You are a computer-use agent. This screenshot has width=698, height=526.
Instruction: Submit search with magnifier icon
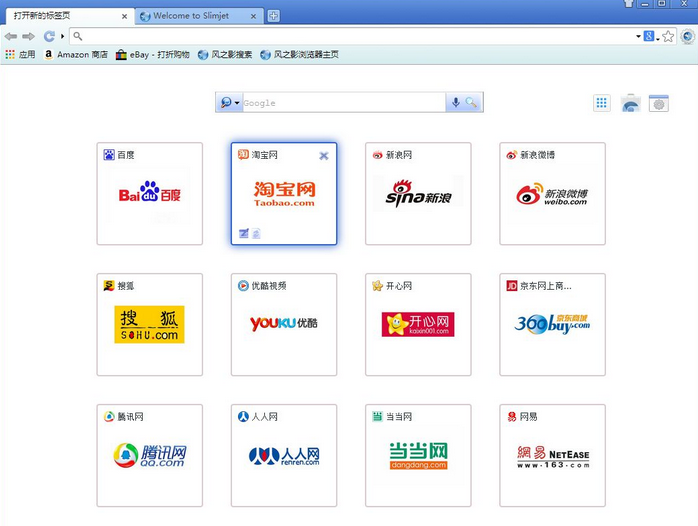pyautogui.click(x=471, y=103)
